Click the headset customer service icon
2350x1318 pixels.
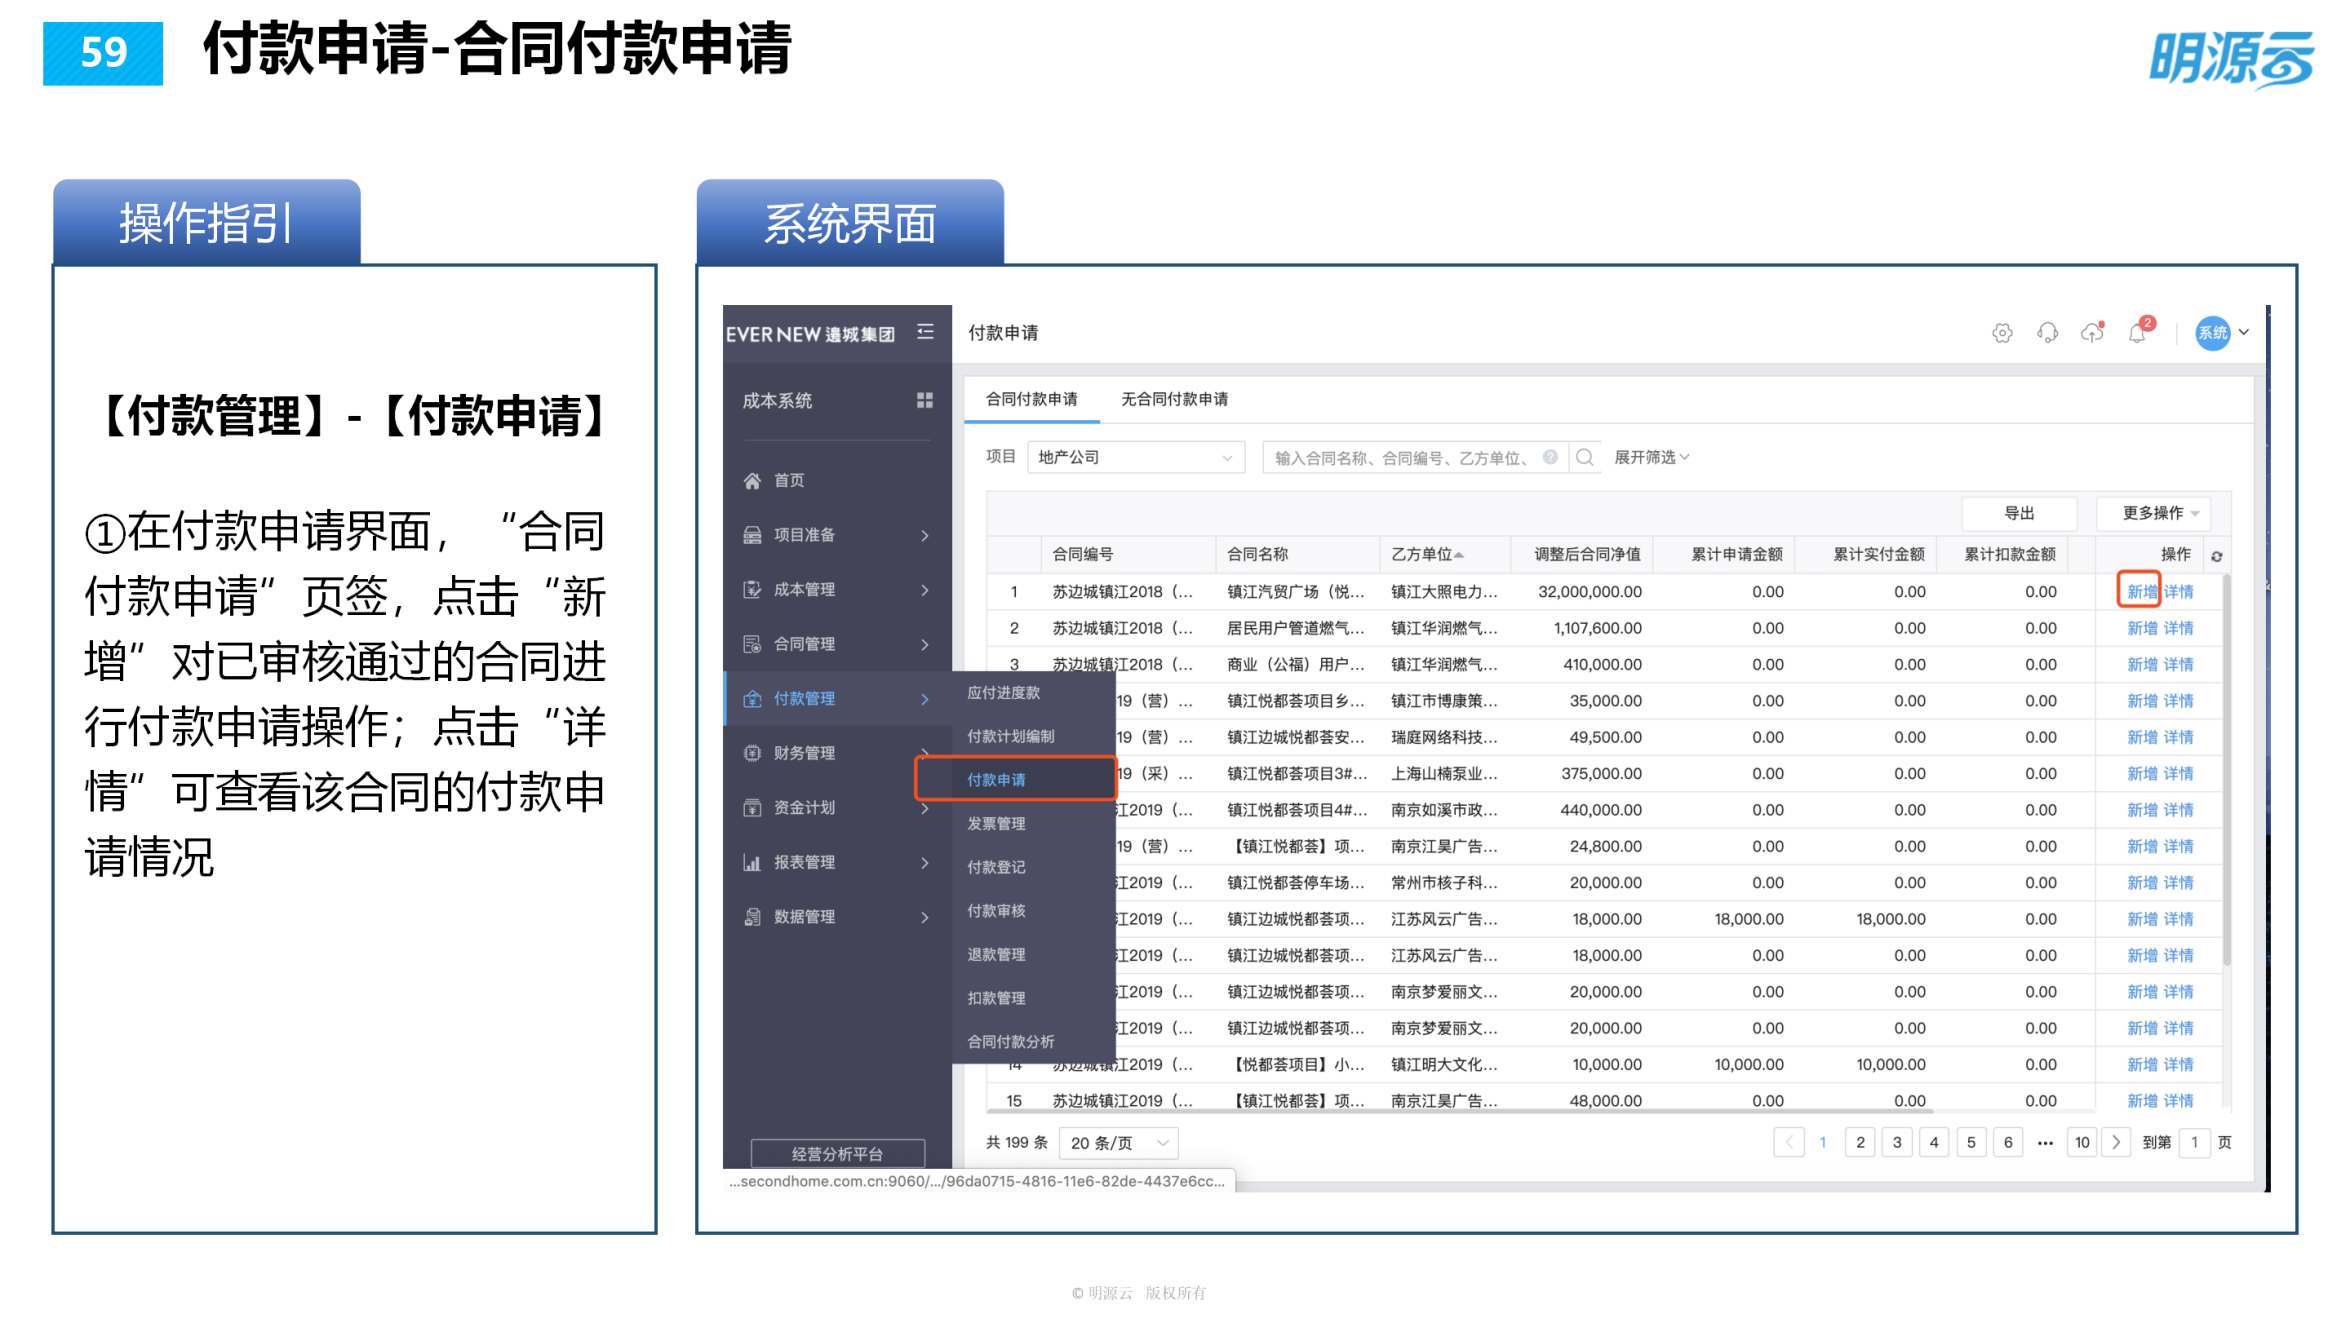click(2047, 333)
